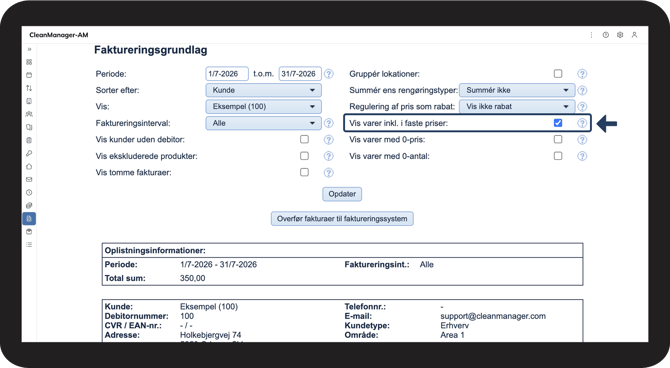Click the Kundetype value Erhverv
670x368 pixels.
[455, 326]
